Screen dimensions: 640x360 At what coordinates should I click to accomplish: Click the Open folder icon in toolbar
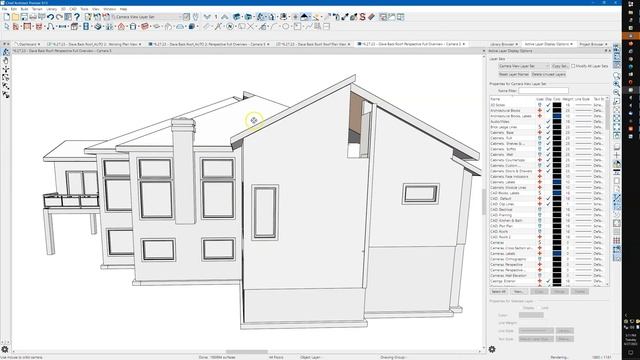point(16,17)
